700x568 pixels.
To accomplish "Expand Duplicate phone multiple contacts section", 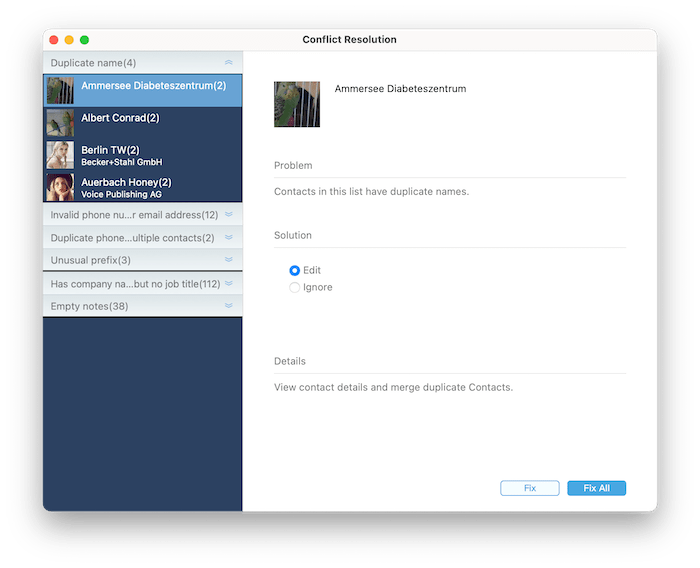I will (x=228, y=237).
